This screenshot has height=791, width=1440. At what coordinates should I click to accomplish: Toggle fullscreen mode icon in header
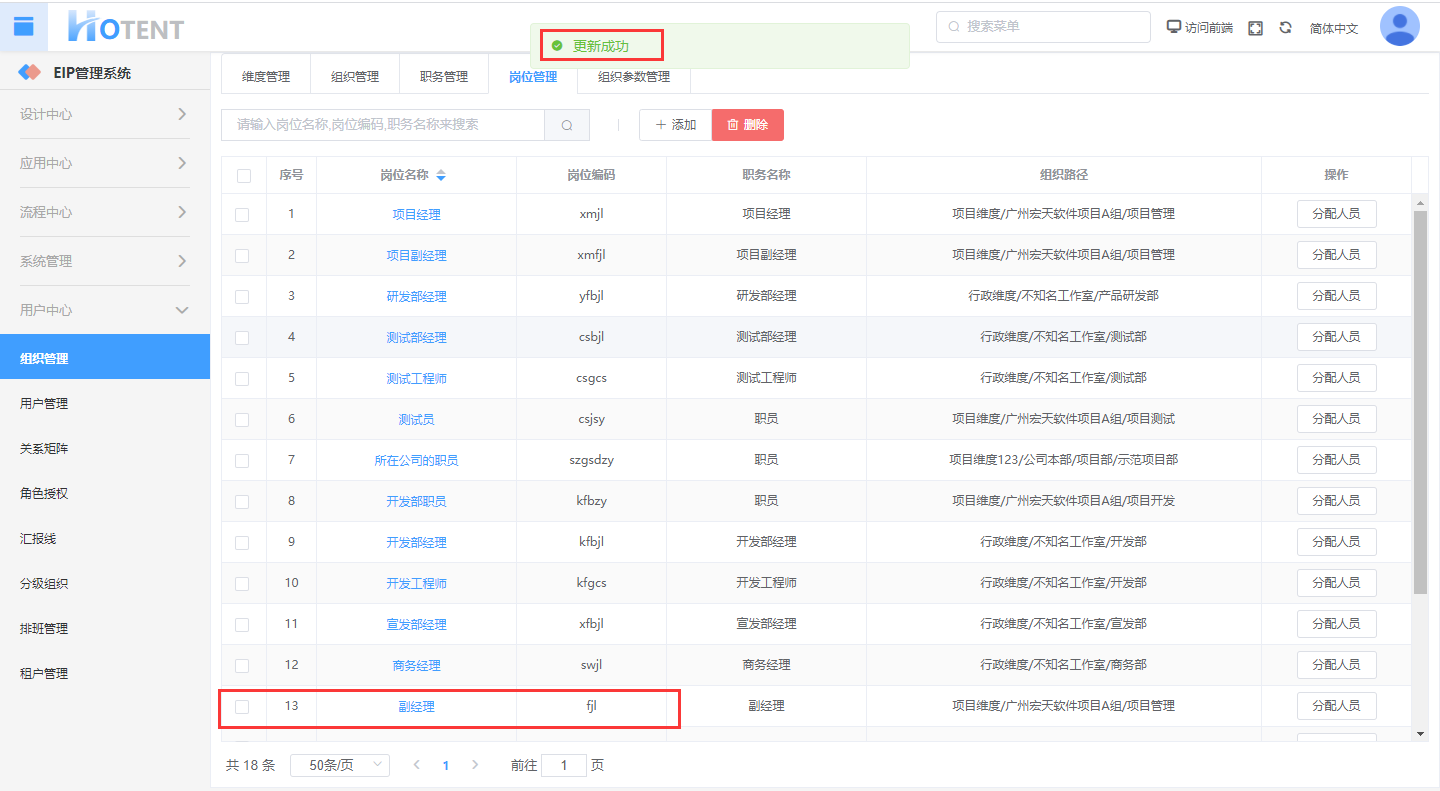[x=1255, y=28]
